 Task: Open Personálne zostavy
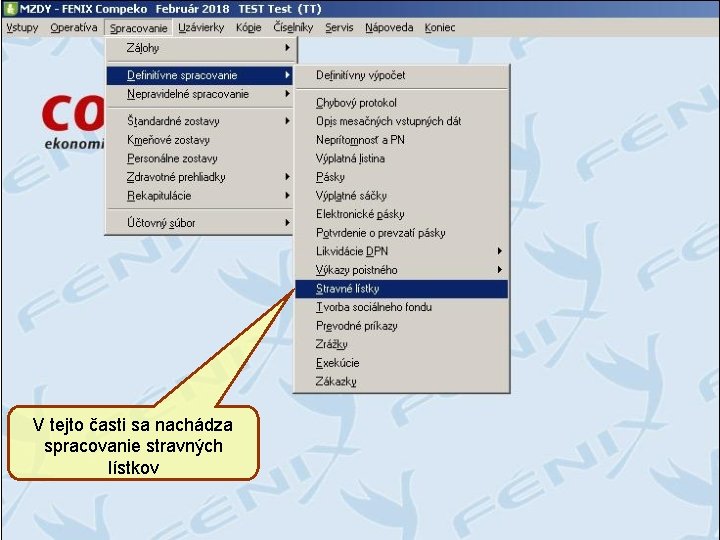(200, 158)
